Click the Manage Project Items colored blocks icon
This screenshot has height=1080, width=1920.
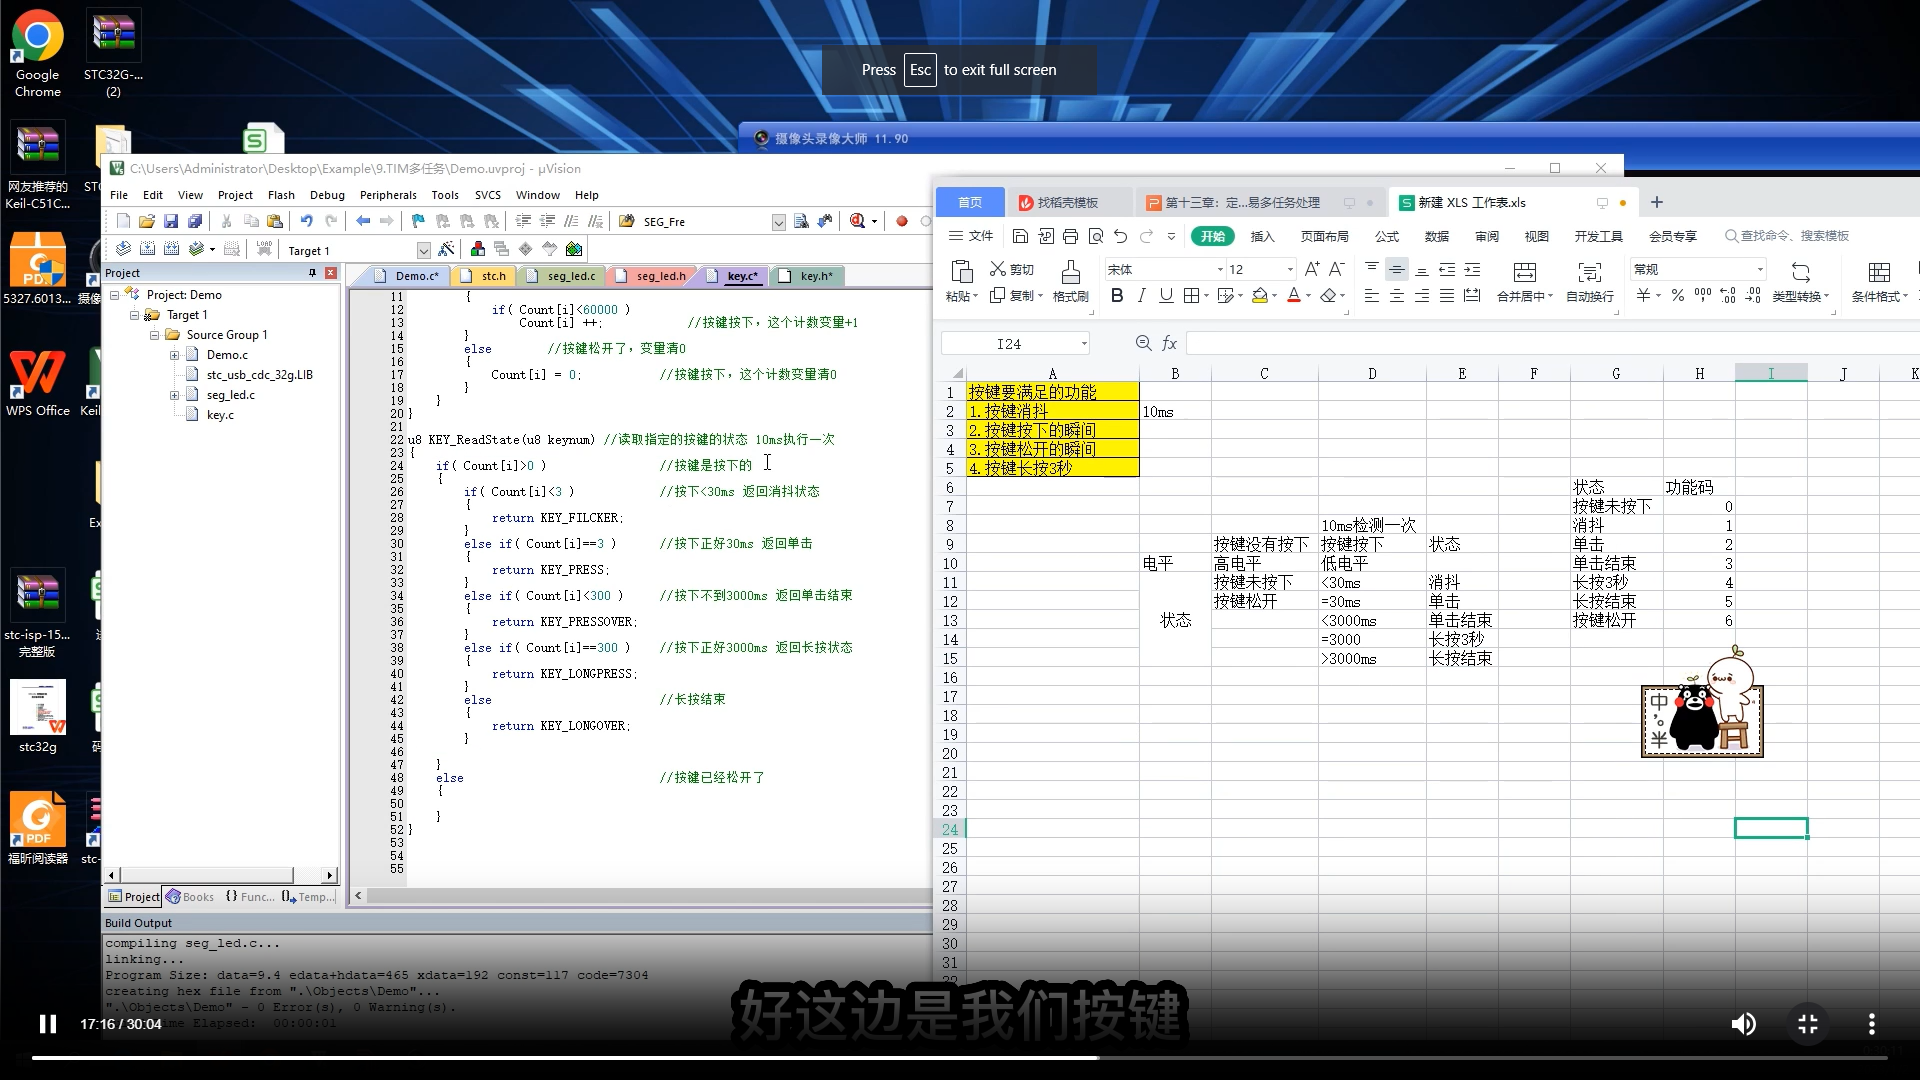tap(478, 249)
